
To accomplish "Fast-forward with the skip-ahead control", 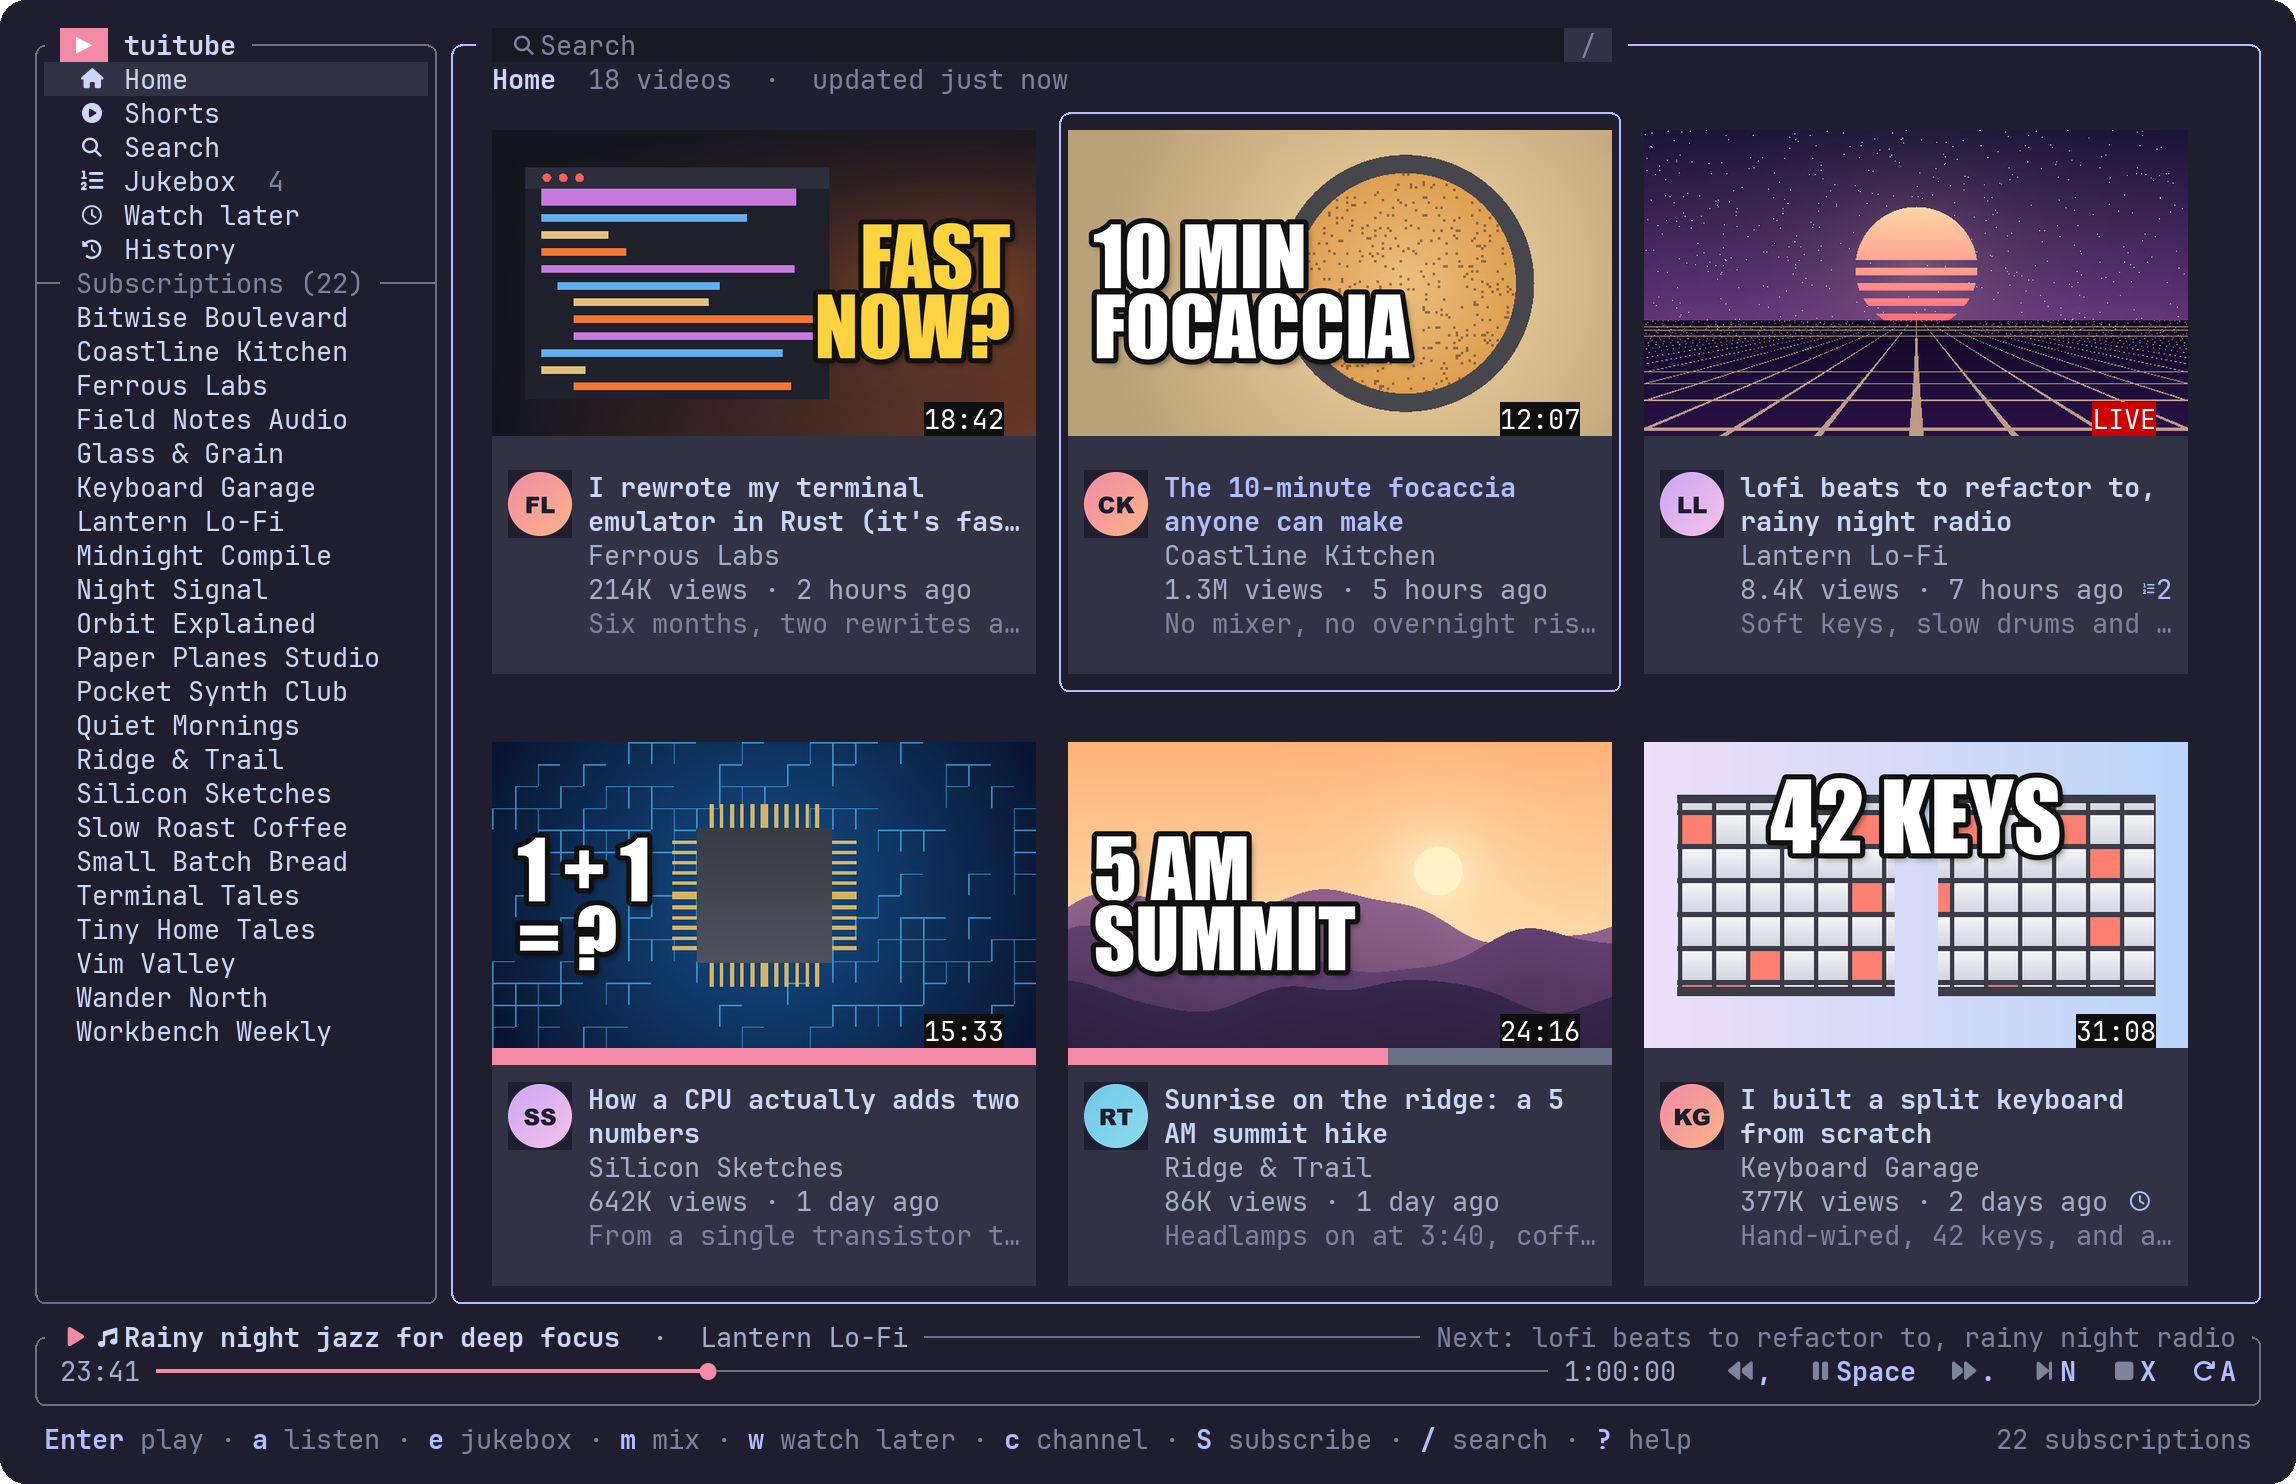I will (1972, 1371).
